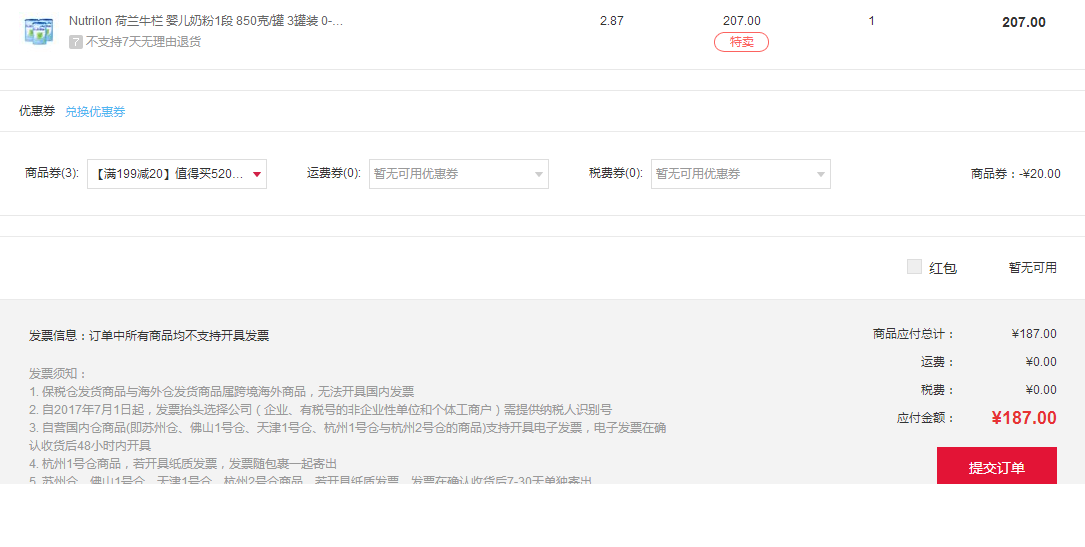This screenshot has height=547, width=1085.
Task: Click the 商品应付总计 label
Action: pyautogui.click(x=913, y=334)
